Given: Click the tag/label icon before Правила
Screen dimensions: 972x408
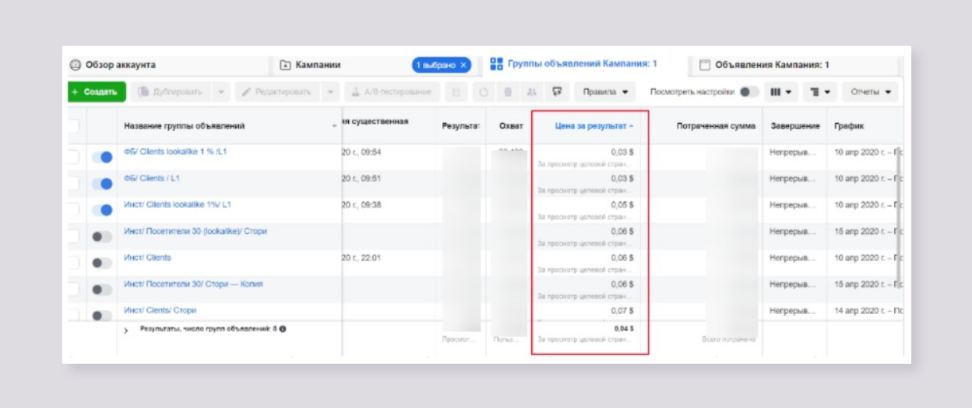Looking at the screenshot, I should 556,91.
